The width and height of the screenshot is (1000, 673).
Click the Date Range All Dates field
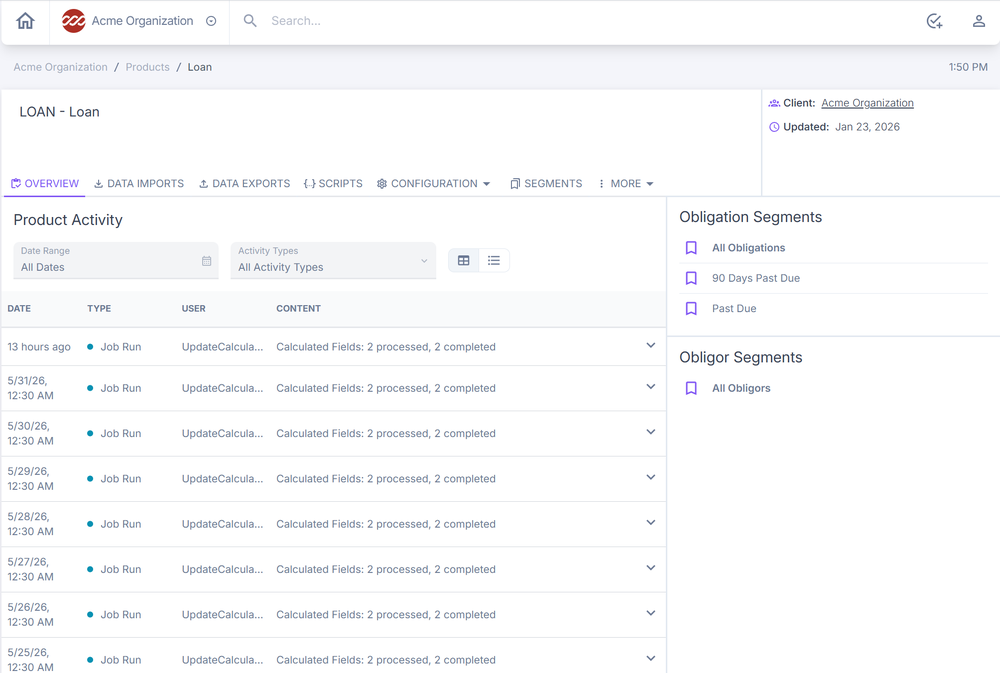[x=116, y=260]
